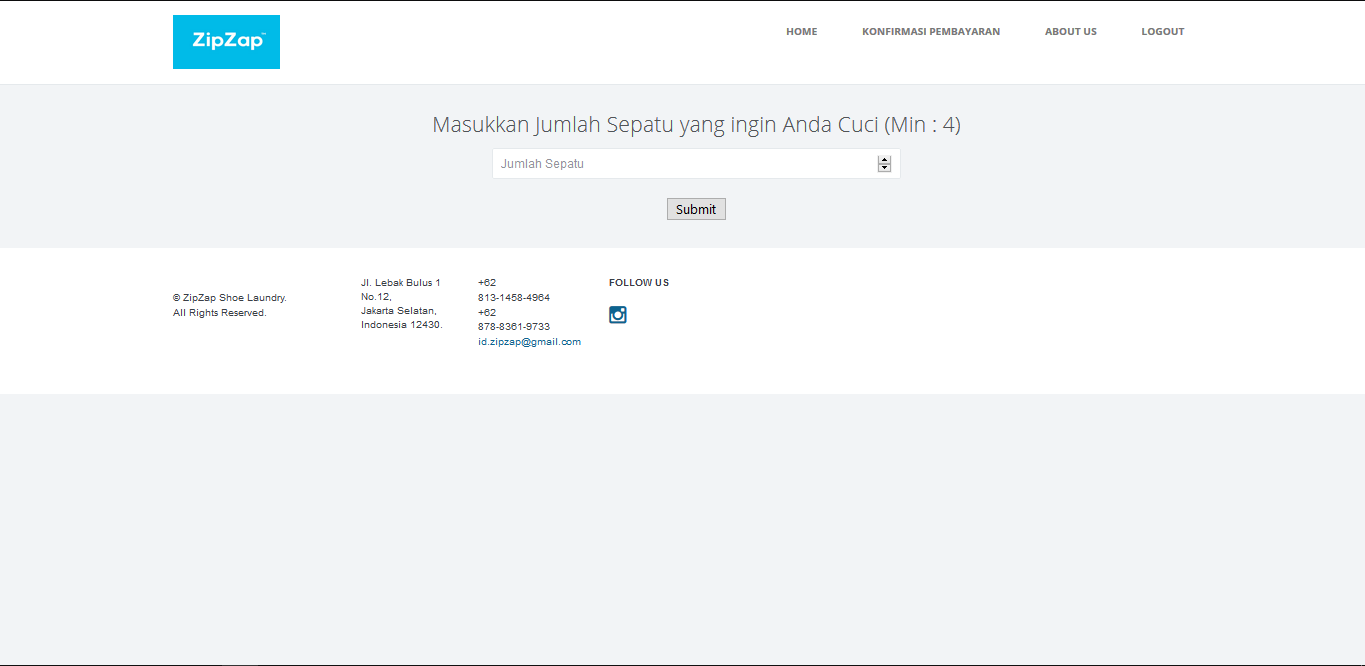Click the Masukkan Jumlah Sepatu heading

pyautogui.click(x=695, y=124)
